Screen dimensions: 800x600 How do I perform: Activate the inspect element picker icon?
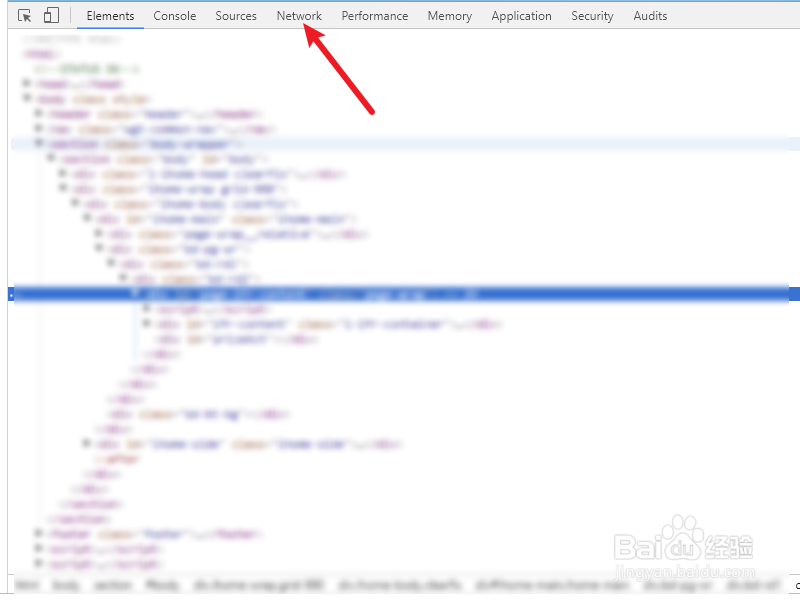point(24,16)
